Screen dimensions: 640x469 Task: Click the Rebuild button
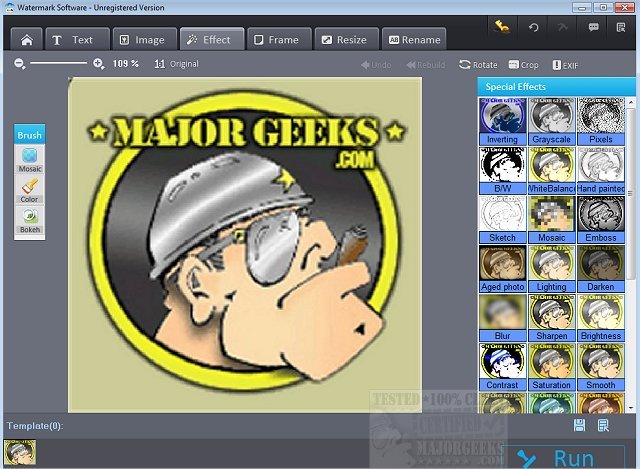[425, 65]
